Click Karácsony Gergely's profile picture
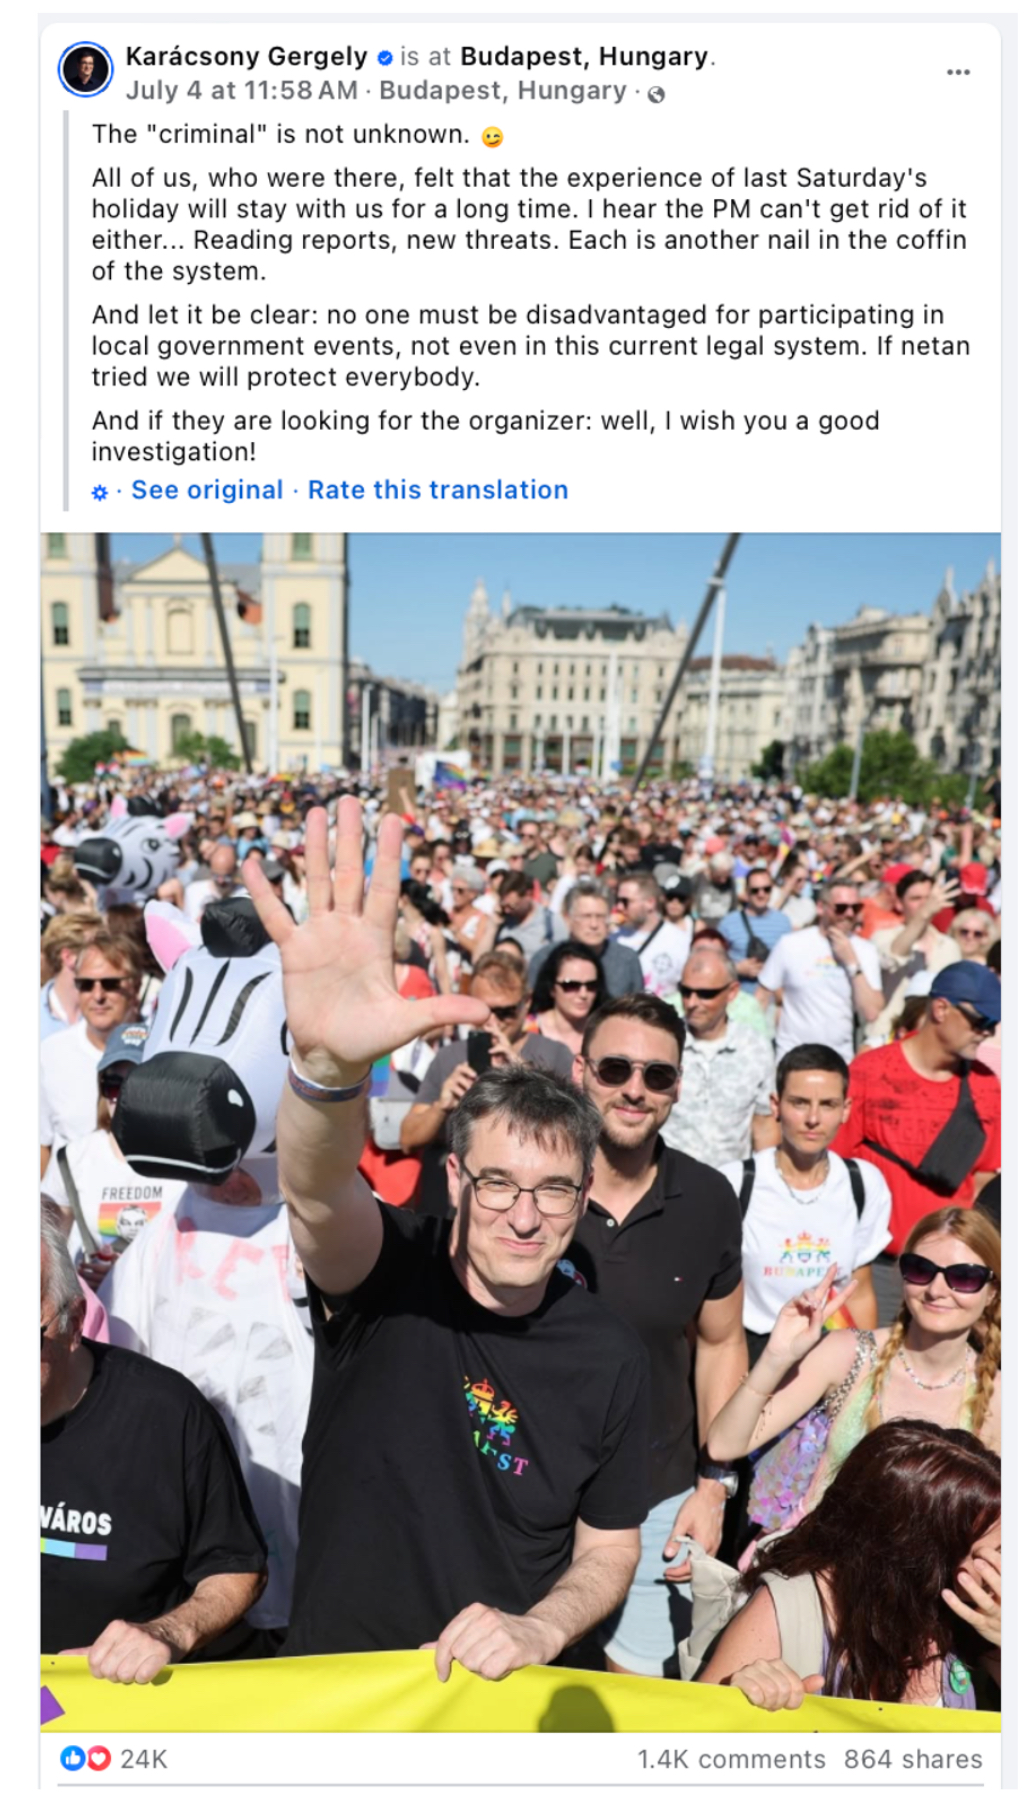 pyautogui.click(x=86, y=70)
